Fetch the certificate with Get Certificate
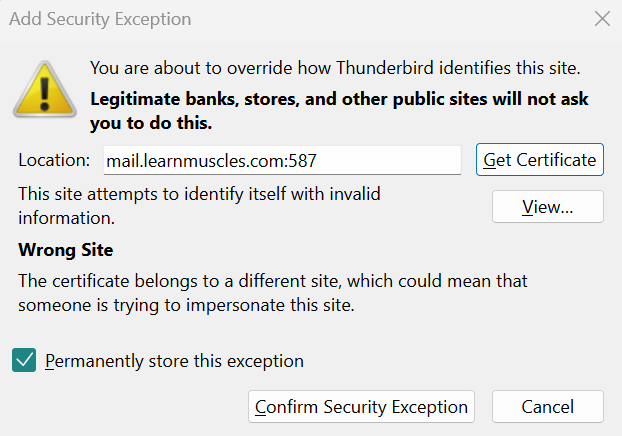 click(539, 159)
